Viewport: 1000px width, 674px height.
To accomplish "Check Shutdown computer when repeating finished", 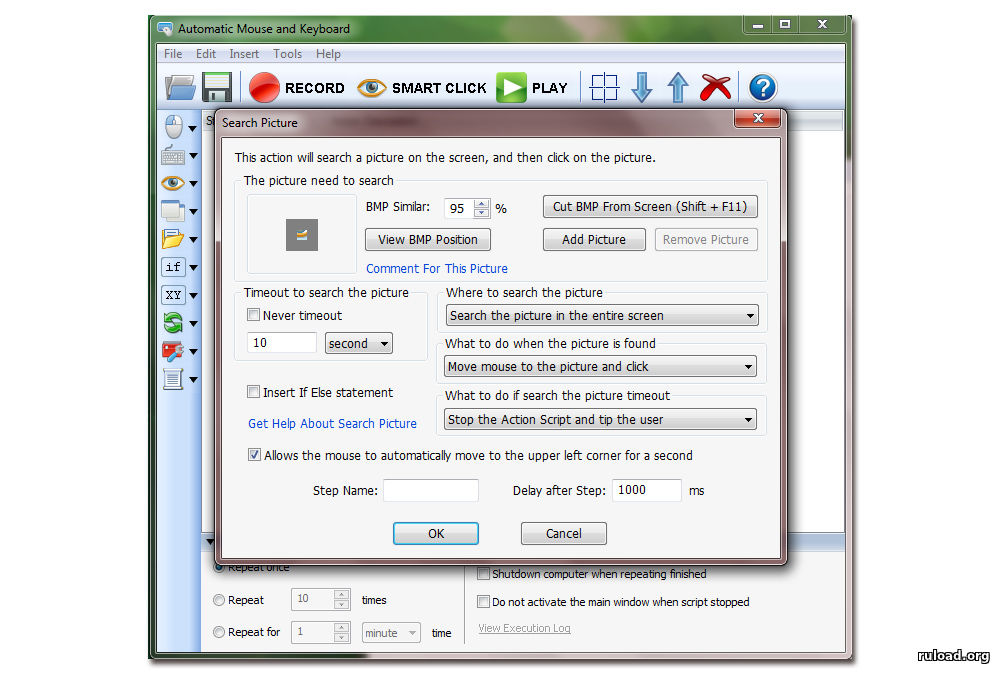I will tap(483, 573).
